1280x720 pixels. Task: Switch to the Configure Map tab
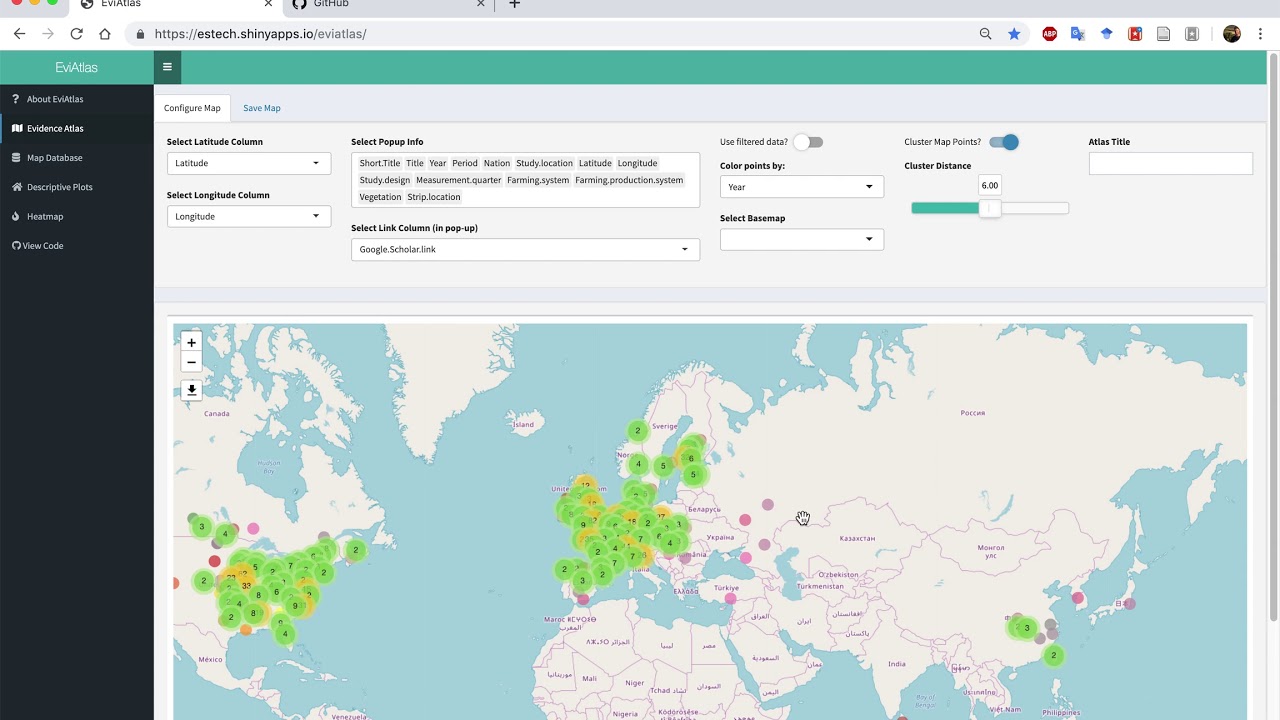pyautogui.click(x=192, y=108)
